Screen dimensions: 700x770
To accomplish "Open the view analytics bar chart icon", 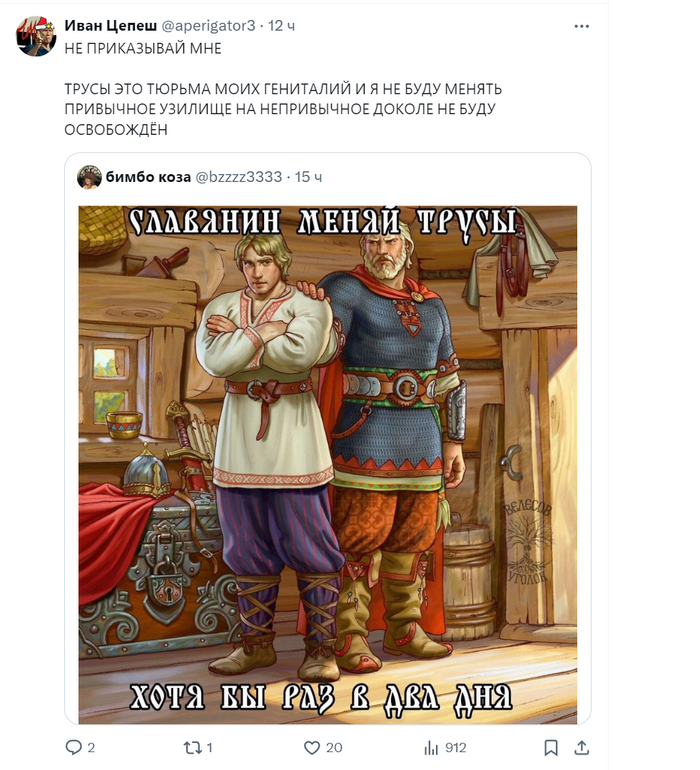I will point(431,748).
